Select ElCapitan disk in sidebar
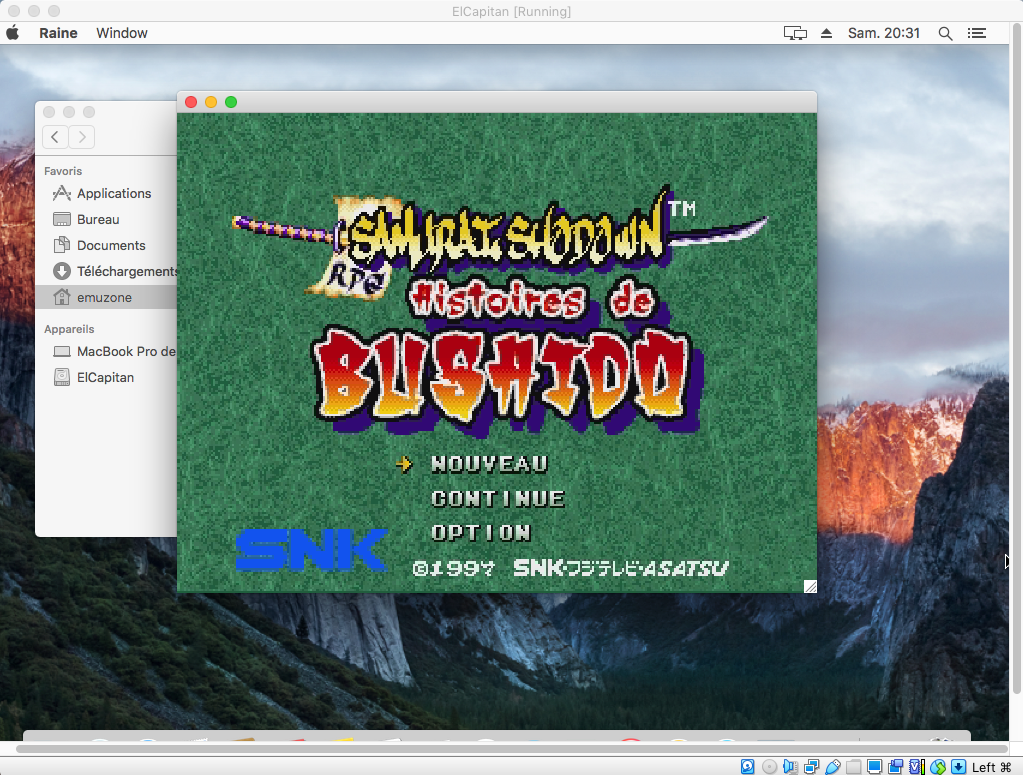1023x775 pixels. click(x=106, y=378)
